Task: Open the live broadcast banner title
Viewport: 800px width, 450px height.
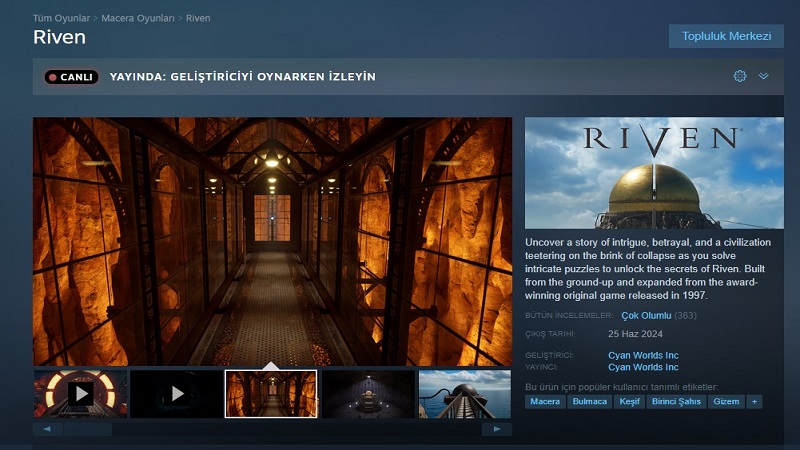Action: [x=242, y=77]
